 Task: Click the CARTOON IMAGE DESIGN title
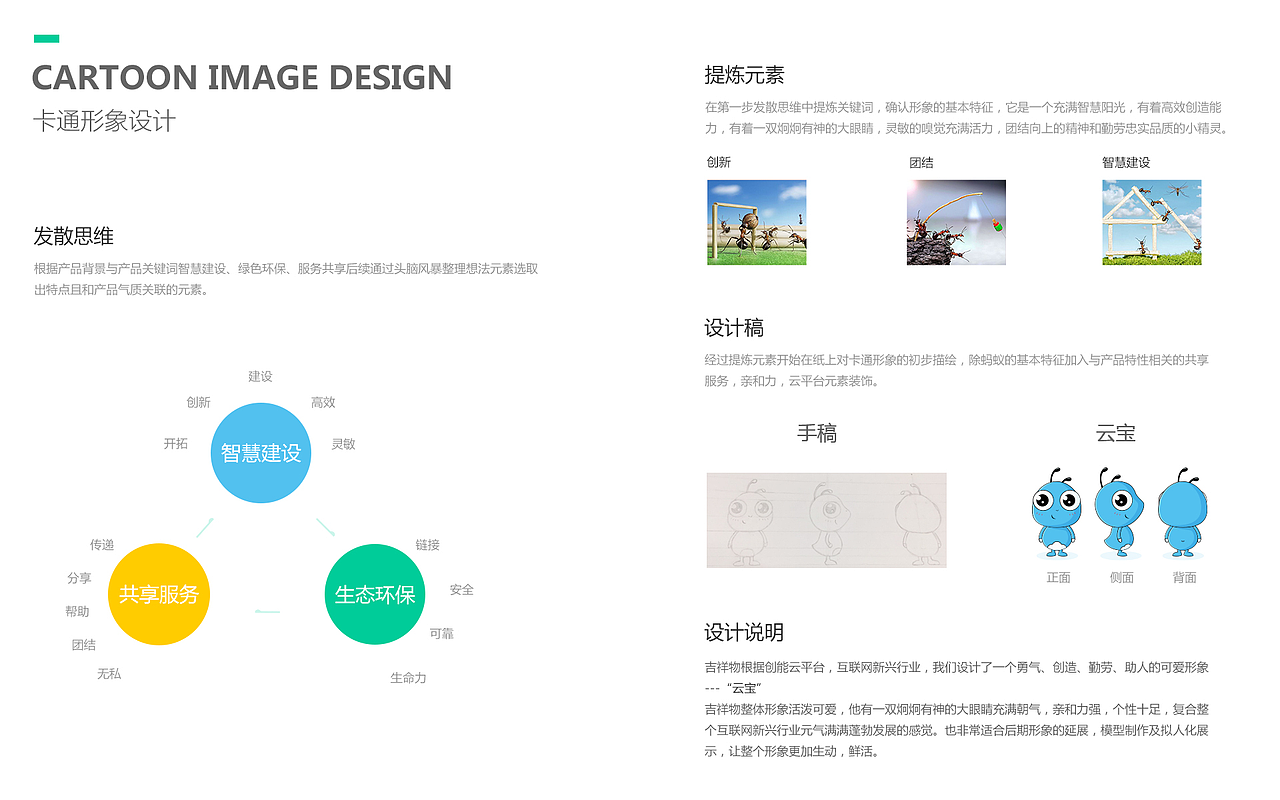pyautogui.click(x=242, y=77)
